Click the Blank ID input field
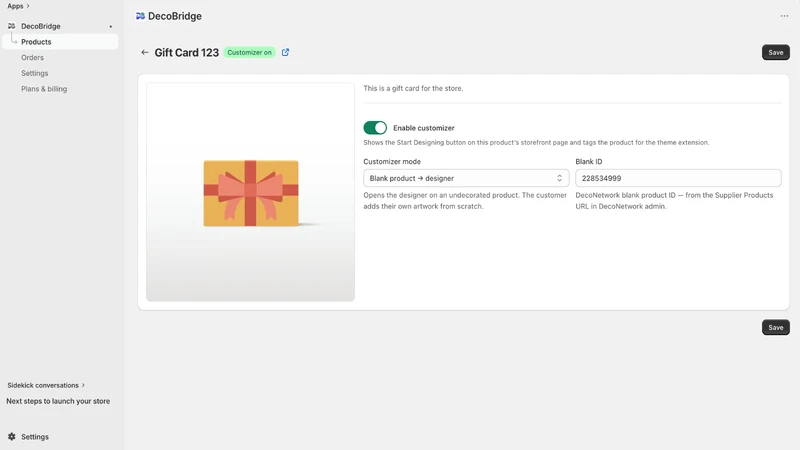Viewport: 800px width, 450px height. (x=678, y=178)
